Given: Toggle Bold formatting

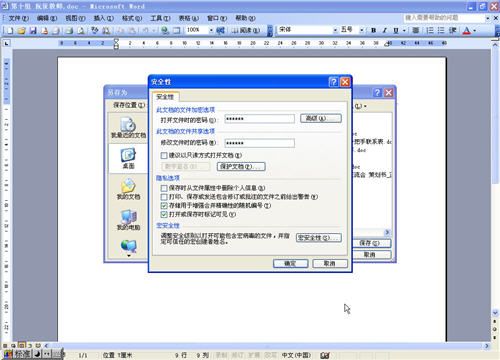Looking at the screenshot, I should [x=374, y=30].
